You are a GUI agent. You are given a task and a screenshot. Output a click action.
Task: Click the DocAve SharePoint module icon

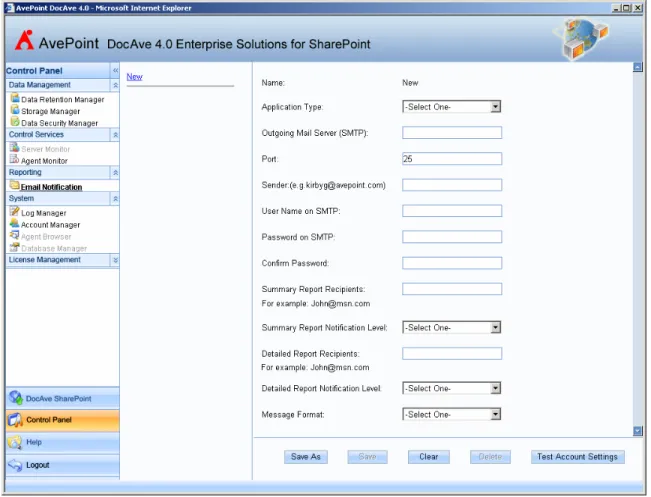pos(16,398)
